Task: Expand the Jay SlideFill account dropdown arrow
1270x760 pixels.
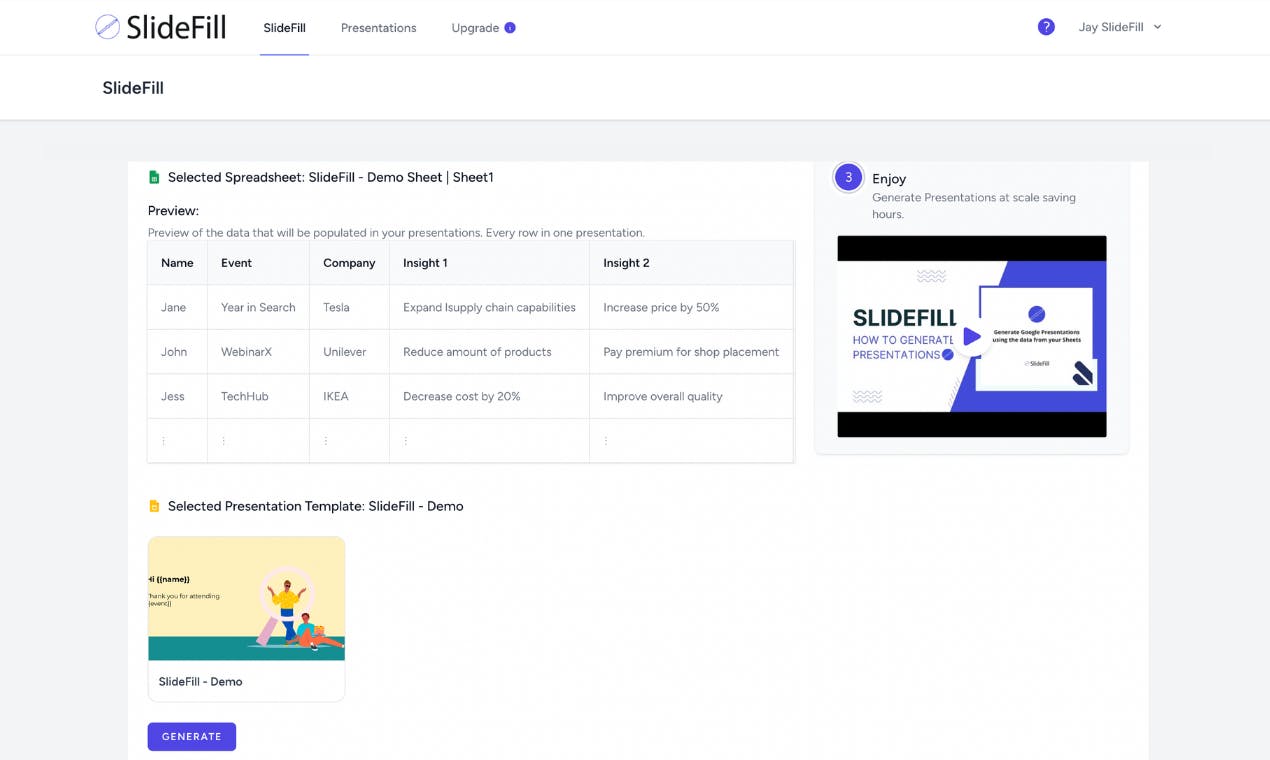Action: (x=1157, y=27)
